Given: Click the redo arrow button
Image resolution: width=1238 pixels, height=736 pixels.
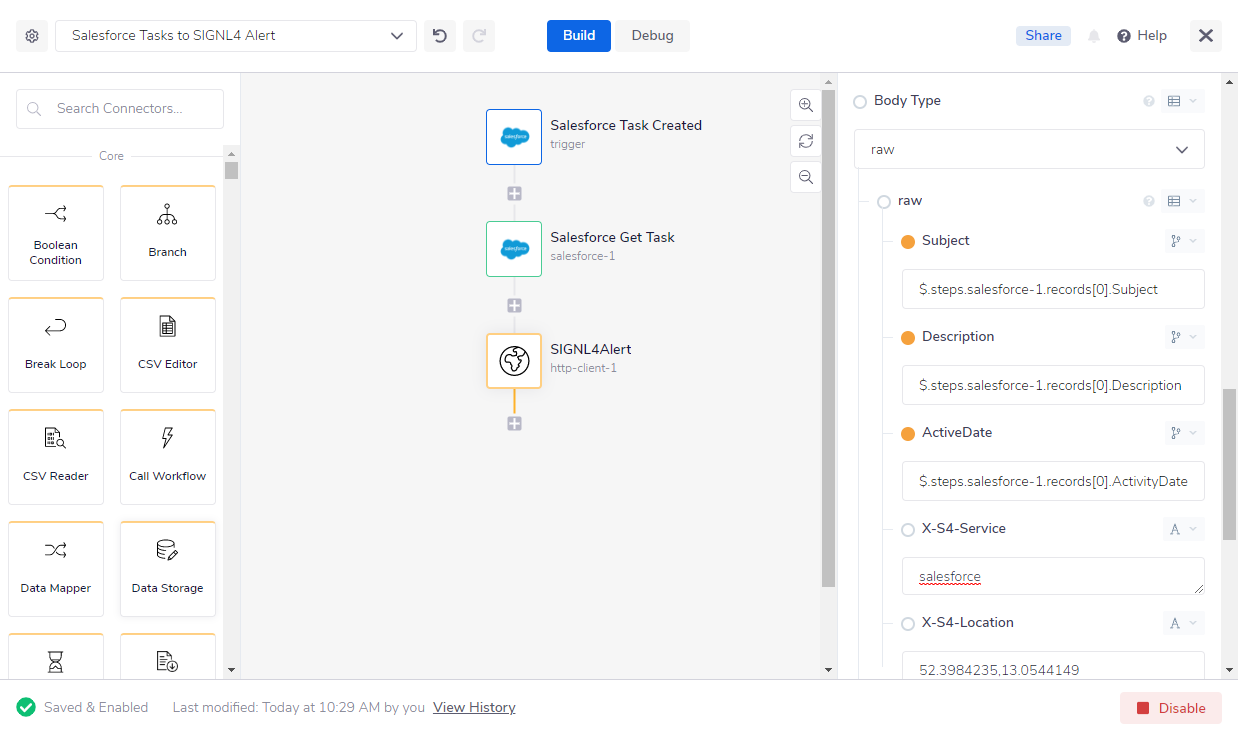Looking at the screenshot, I should point(479,36).
